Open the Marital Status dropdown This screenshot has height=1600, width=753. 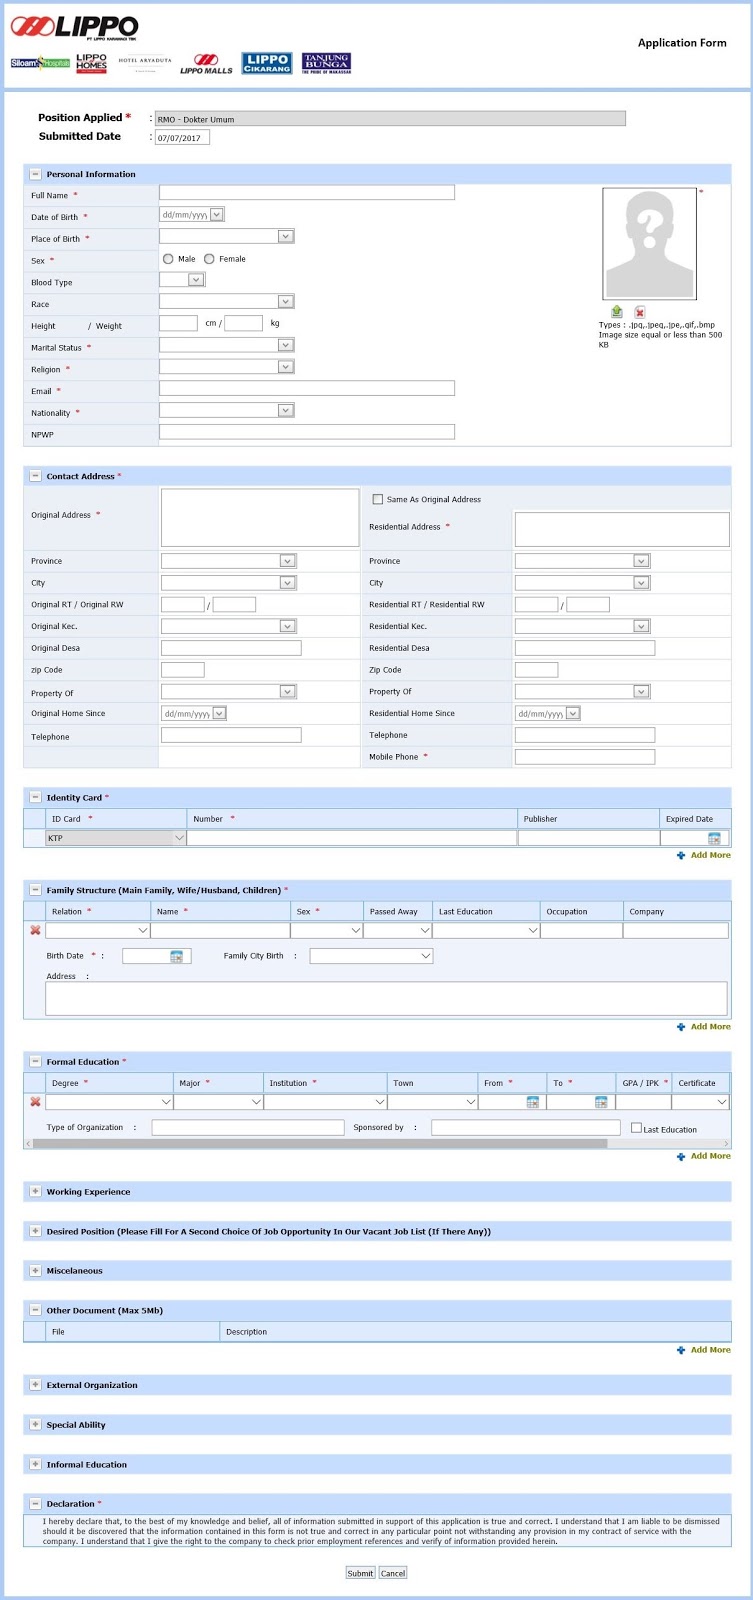click(x=226, y=345)
